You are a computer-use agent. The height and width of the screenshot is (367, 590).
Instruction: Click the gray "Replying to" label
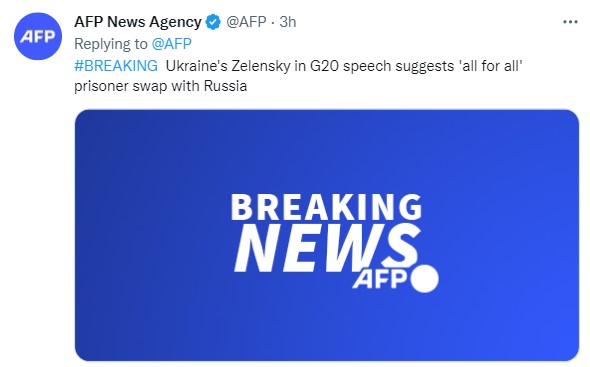pyautogui.click(x=111, y=44)
